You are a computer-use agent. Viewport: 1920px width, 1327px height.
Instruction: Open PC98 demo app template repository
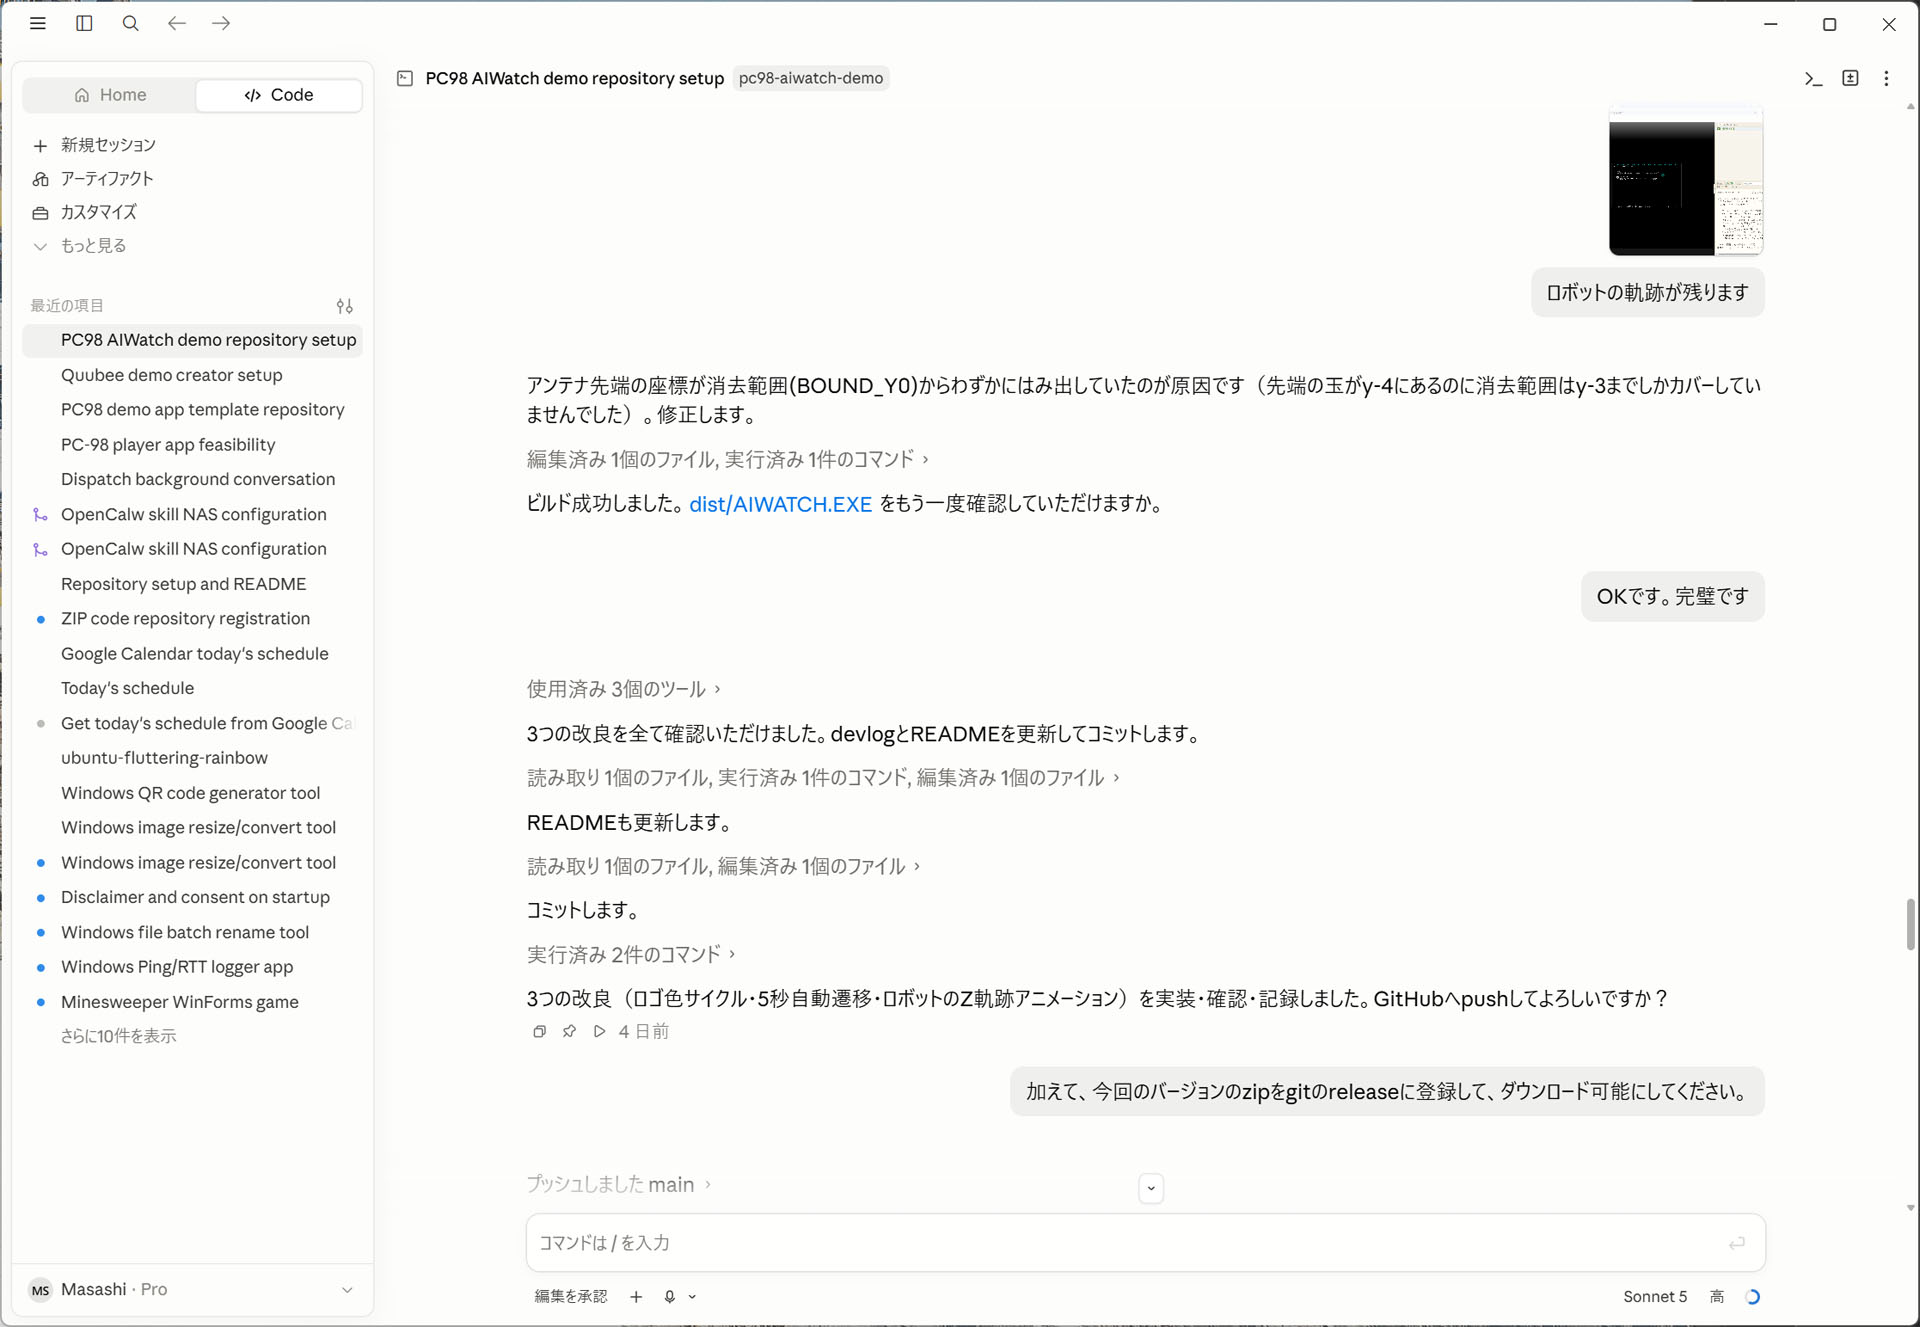click(x=202, y=410)
